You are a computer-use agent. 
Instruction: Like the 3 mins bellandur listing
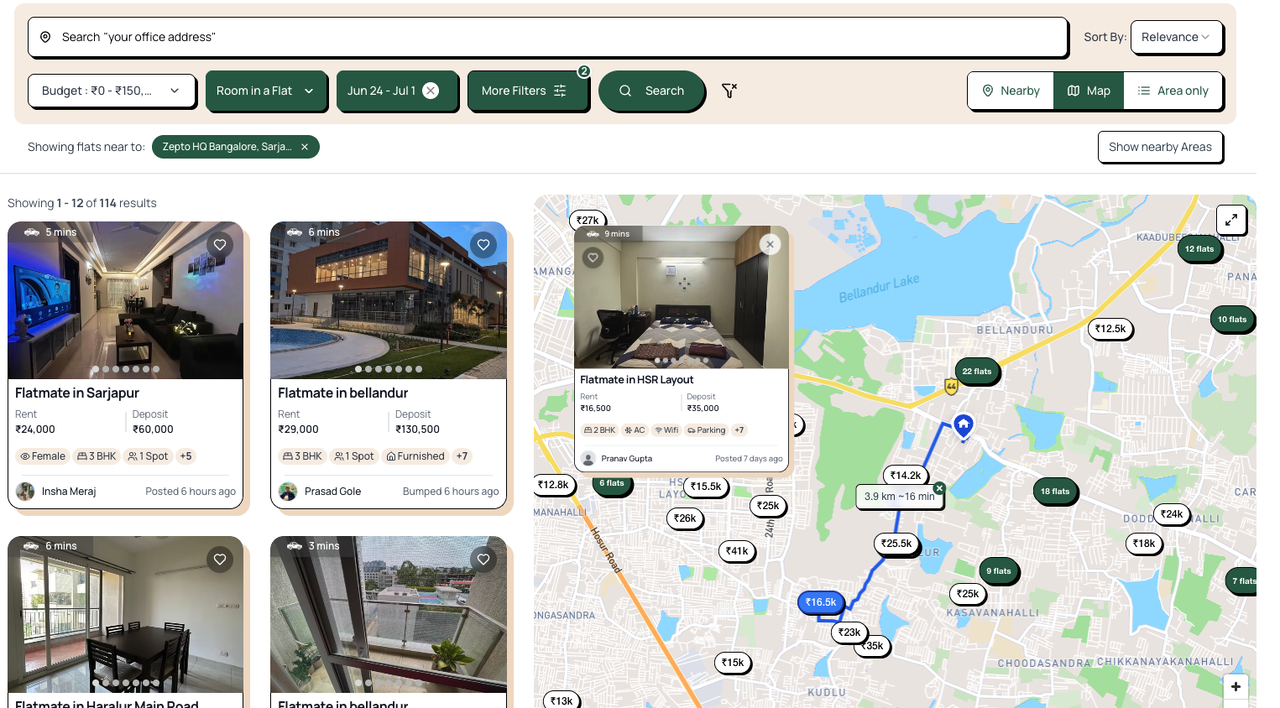pos(483,560)
